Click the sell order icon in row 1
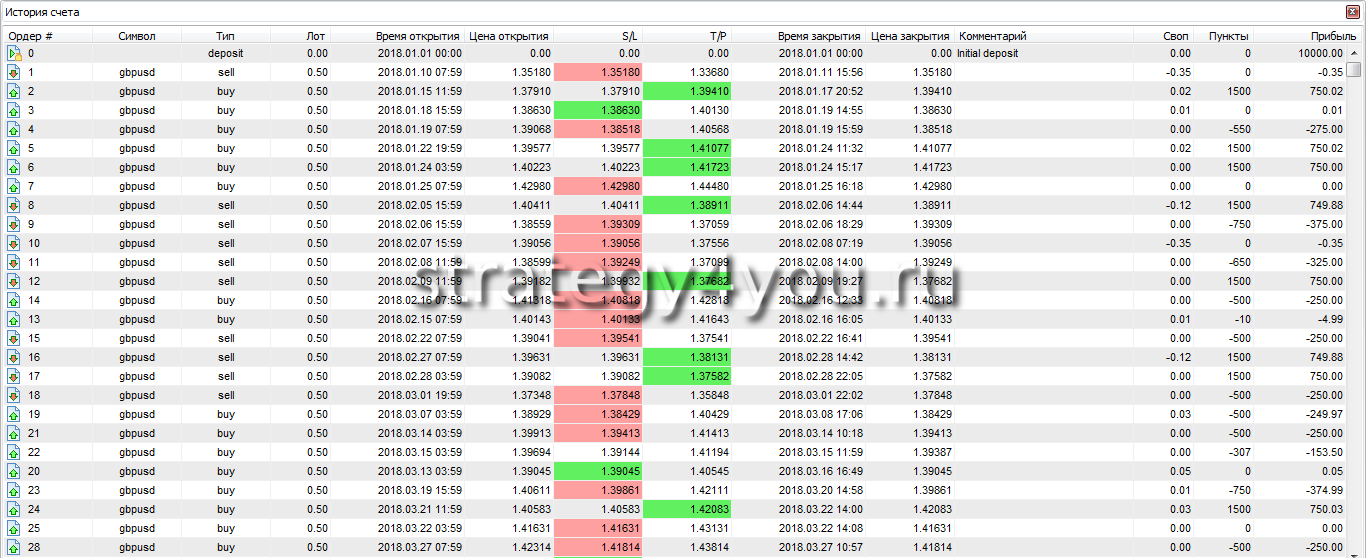Image resolution: width=1366 pixels, height=558 pixels. point(14,72)
